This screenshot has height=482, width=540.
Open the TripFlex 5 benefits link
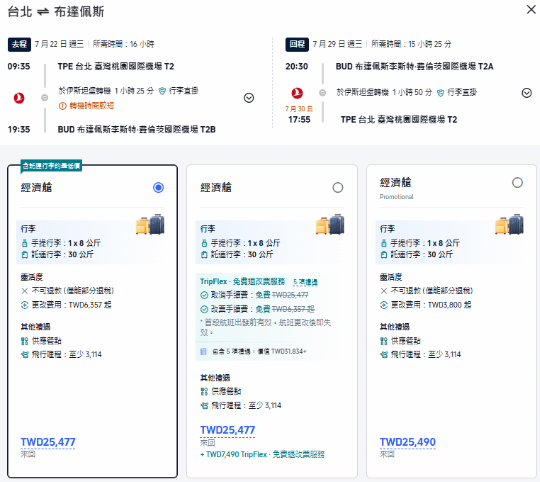(x=305, y=282)
